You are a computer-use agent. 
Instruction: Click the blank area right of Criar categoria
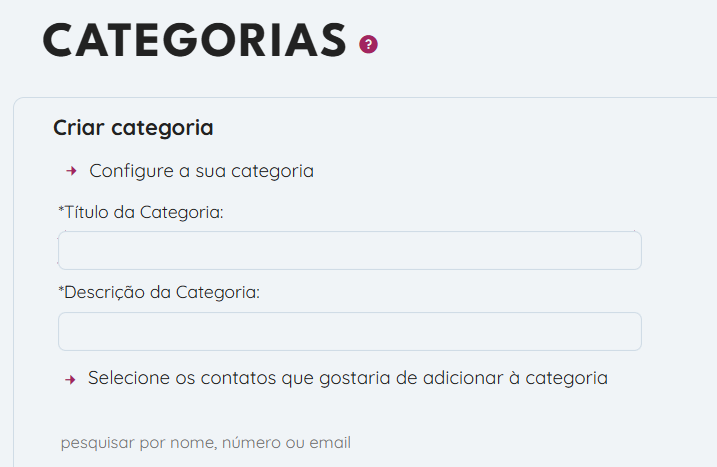point(450,128)
